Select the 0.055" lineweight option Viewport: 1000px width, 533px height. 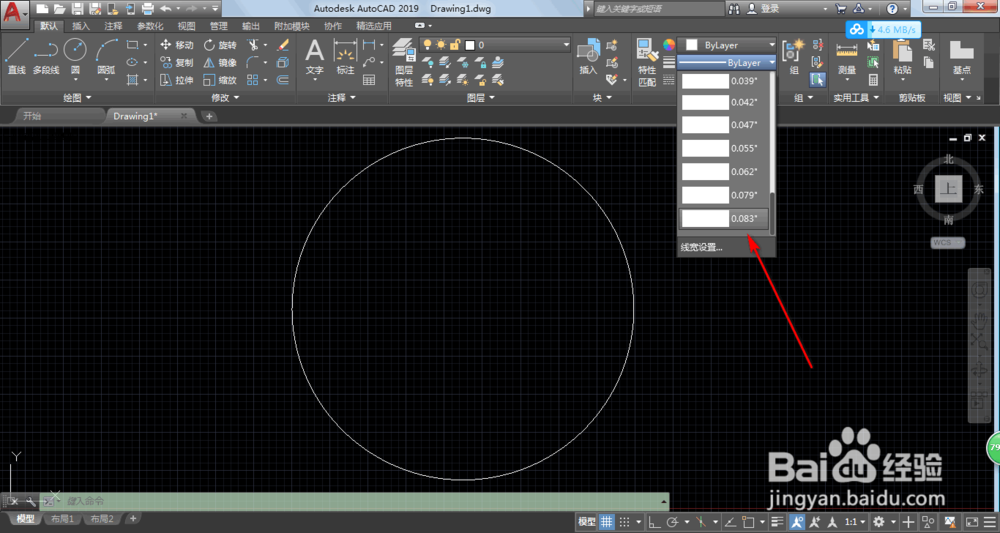pos(724,149)
